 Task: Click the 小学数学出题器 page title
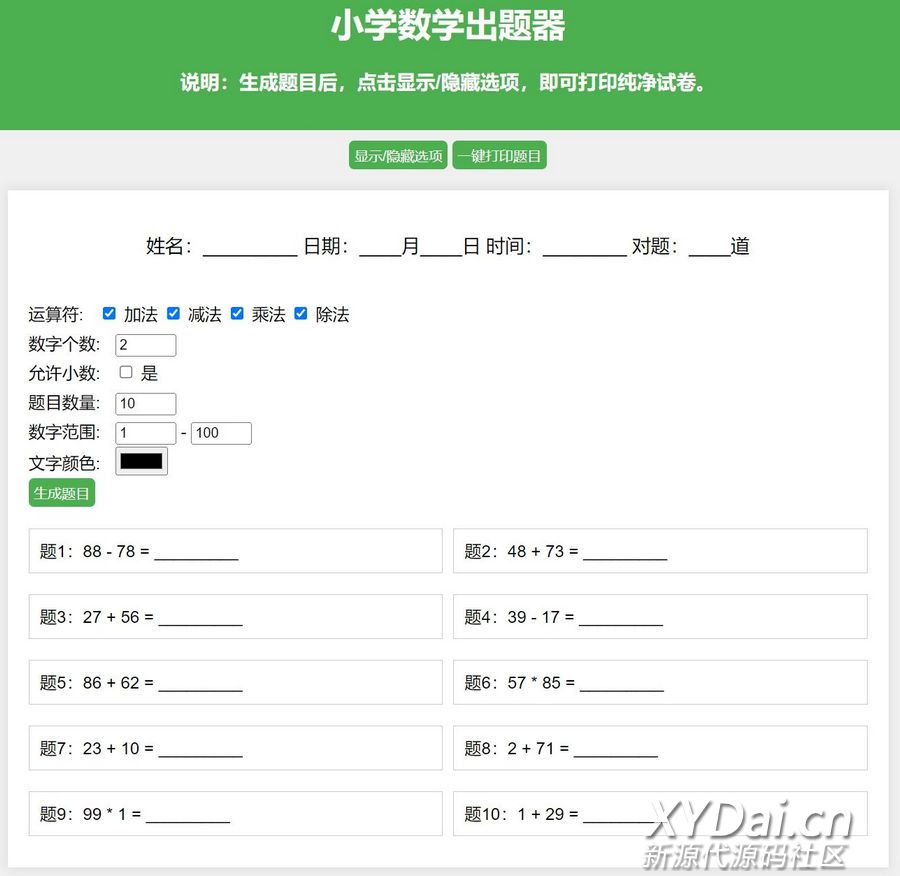coord(448,26)
